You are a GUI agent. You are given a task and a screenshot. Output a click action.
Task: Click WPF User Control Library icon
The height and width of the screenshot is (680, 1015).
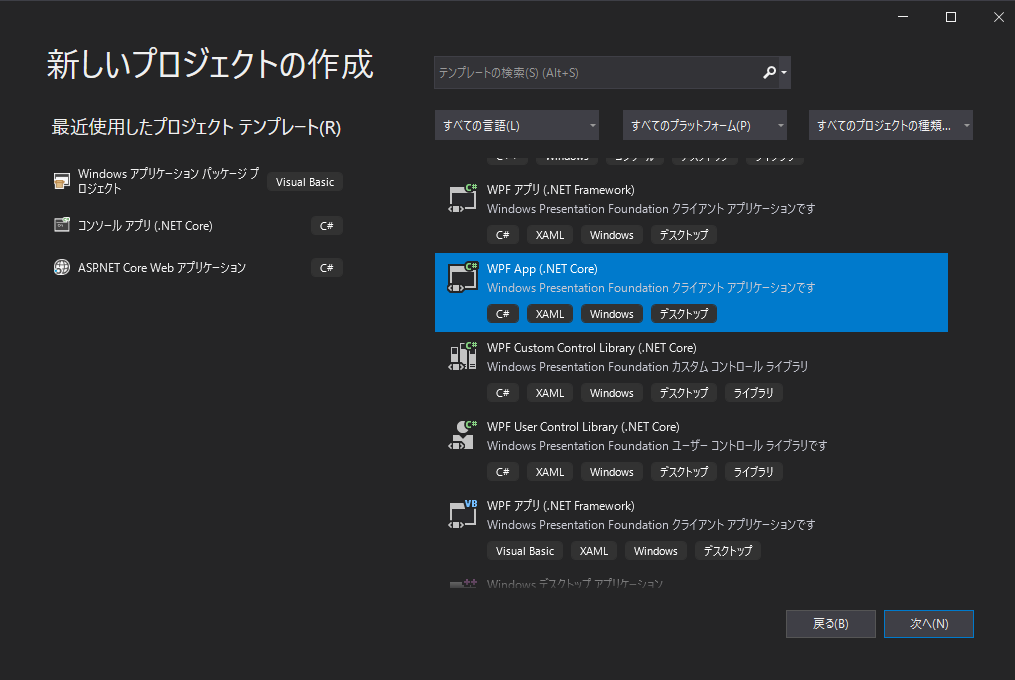(x=463, y=435)
